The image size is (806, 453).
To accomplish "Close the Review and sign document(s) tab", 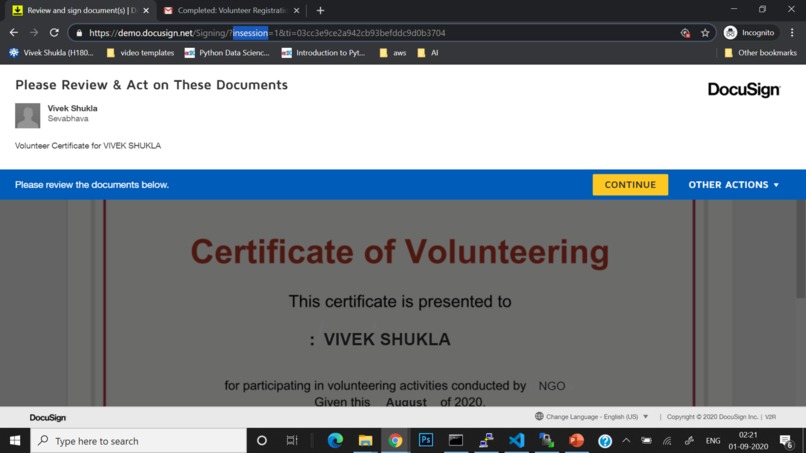I will pyautogui.click(x=146, y=10).
